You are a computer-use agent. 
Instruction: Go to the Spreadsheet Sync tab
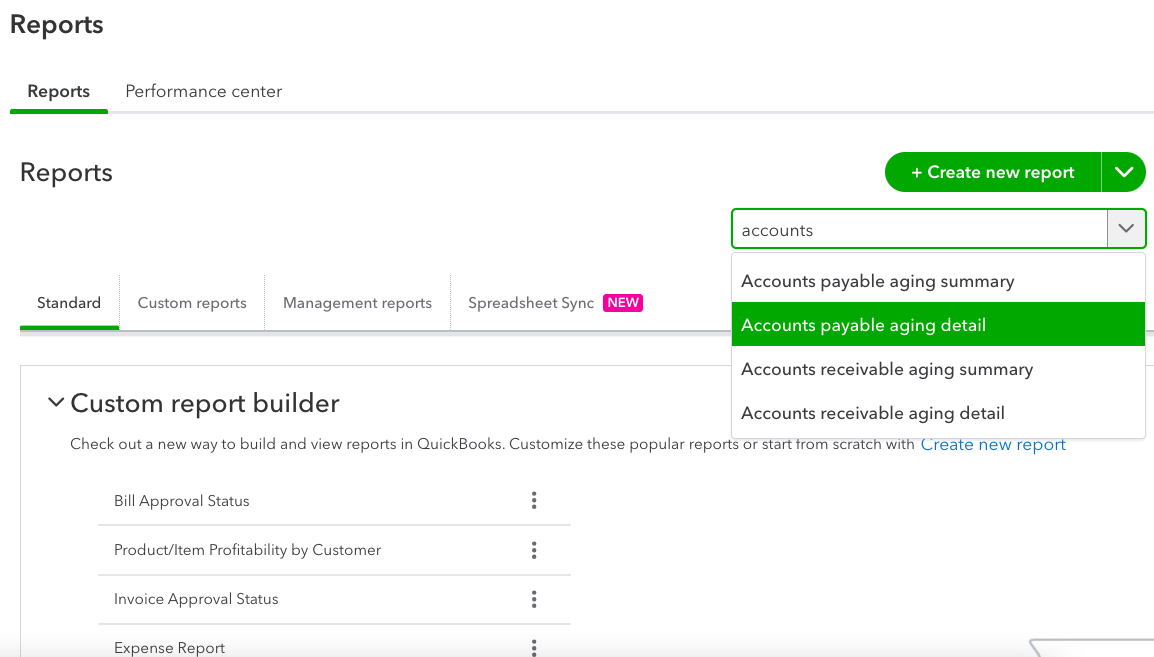[x=531, y=303]
